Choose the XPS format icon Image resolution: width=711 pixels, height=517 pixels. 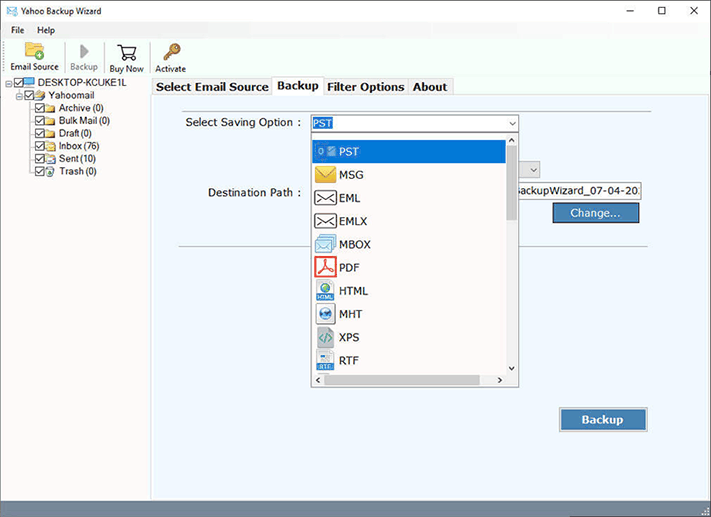pos(325,338)
